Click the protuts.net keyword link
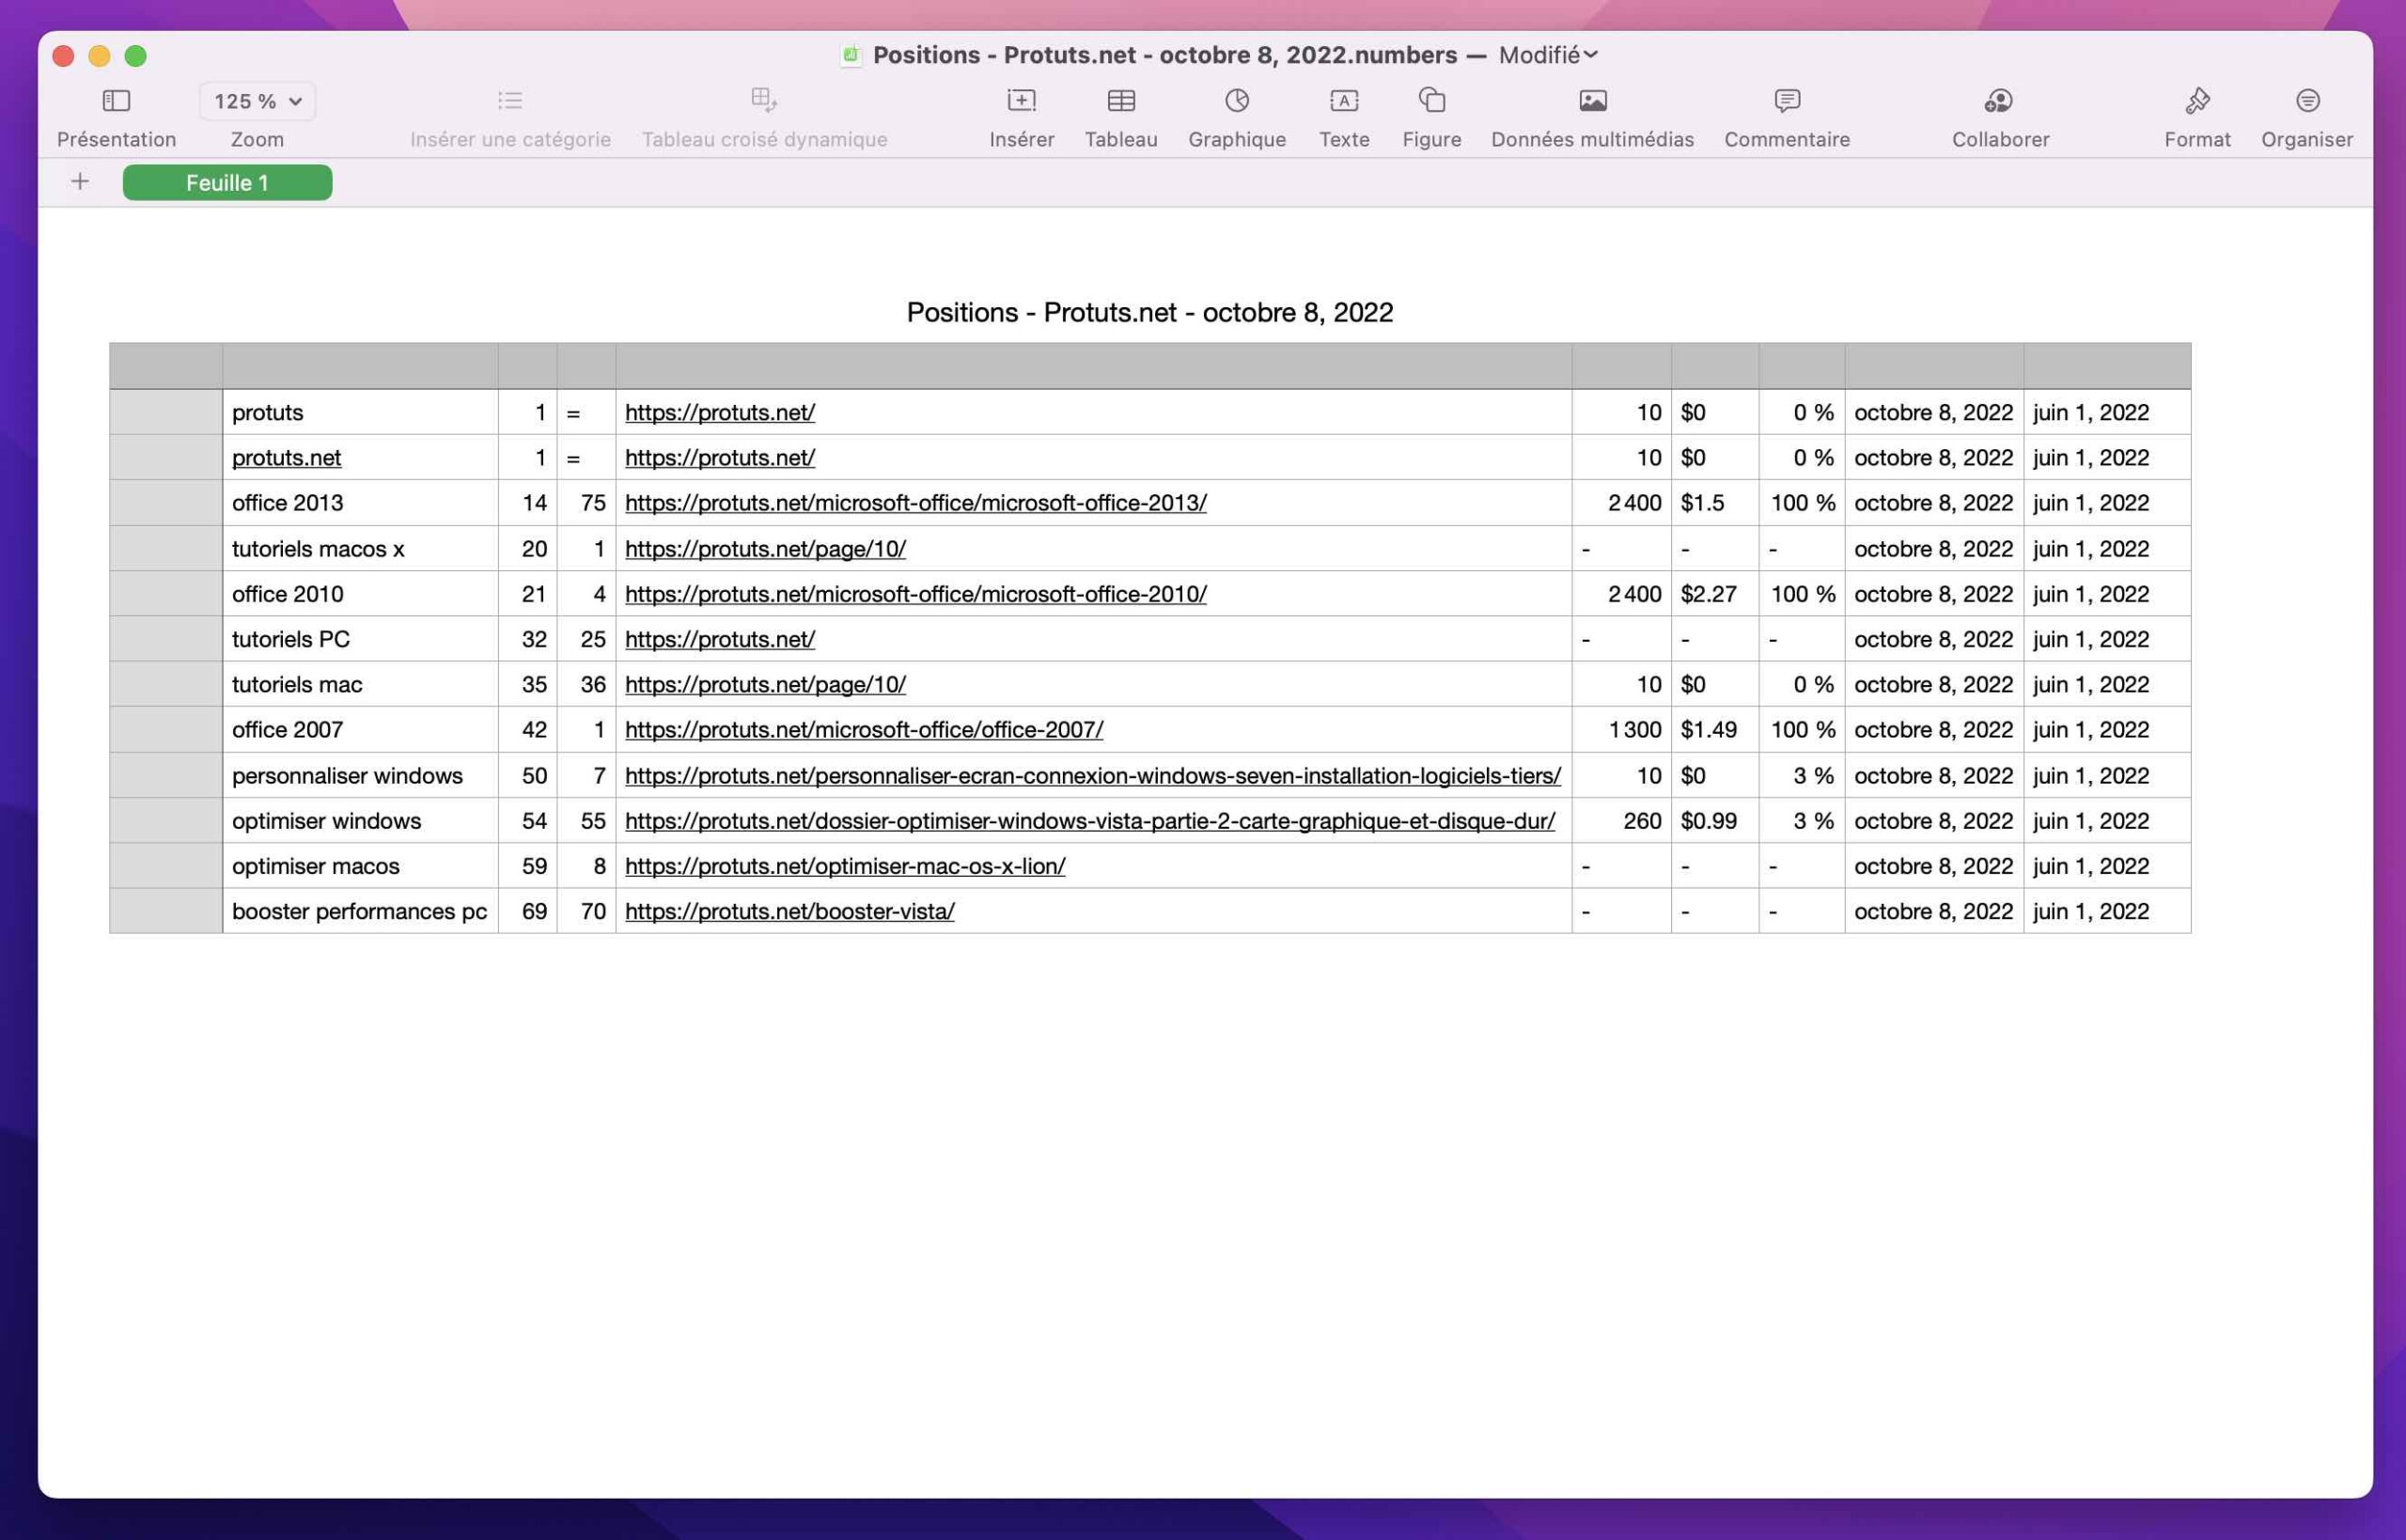Viewport: 2406px width, 1540px height. (286, 457)
